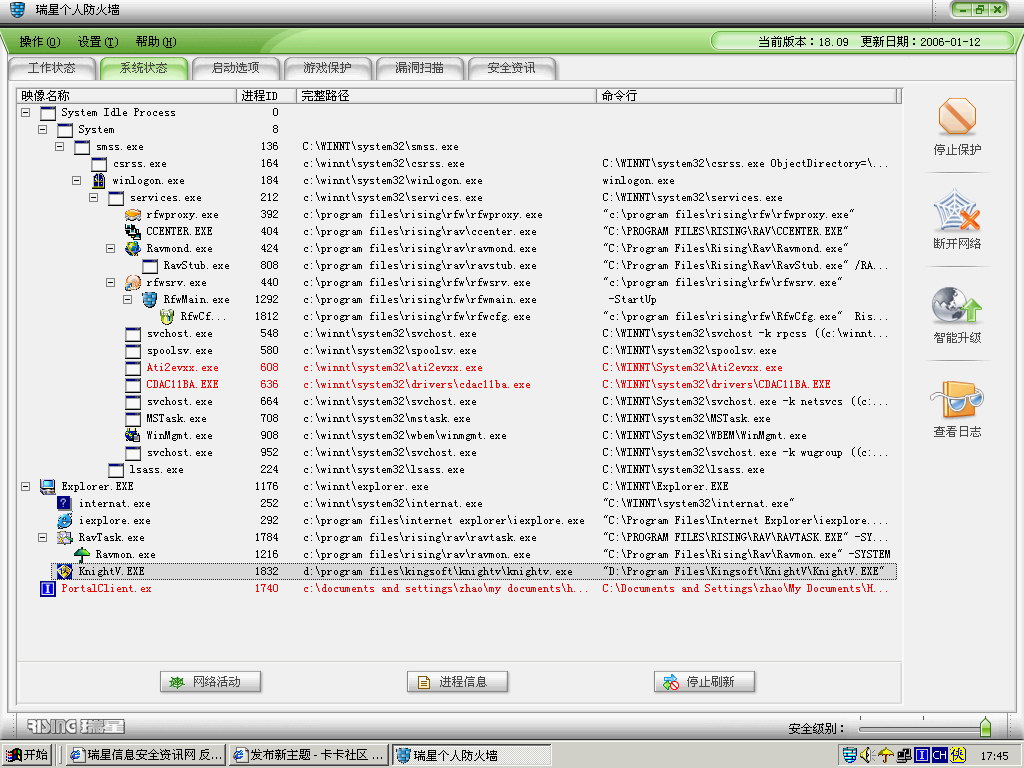The height and width of the screenshot is (768, 1024).
Task: Click the 停止保护 stop protection icon
Action: pyautogui.click(x=957, y=118)
